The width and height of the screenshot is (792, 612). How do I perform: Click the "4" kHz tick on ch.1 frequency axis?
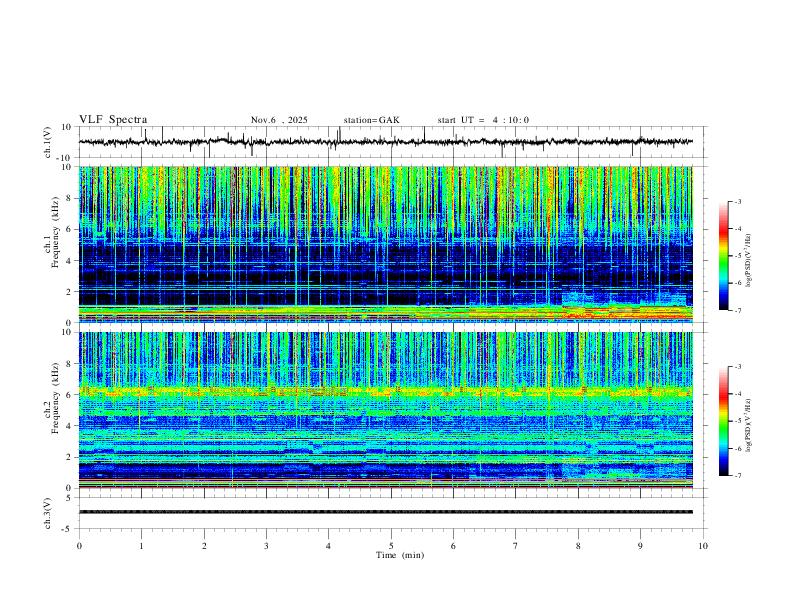coord(71,261)
